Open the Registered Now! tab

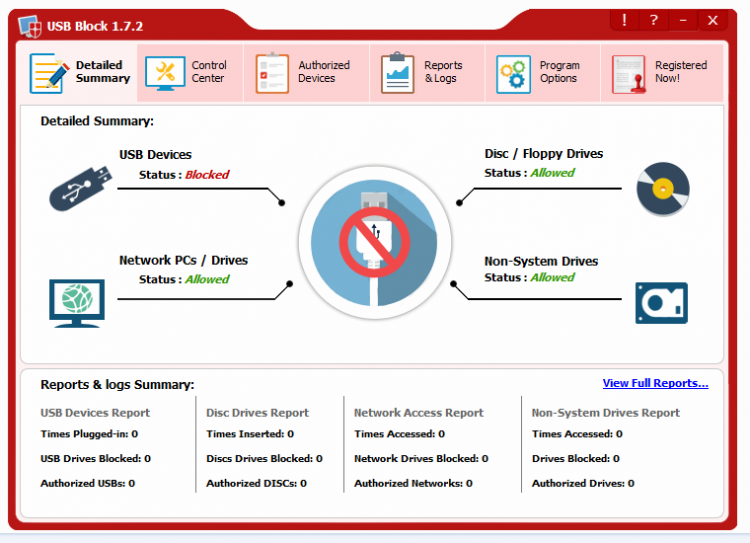click(x=662, y=73)
